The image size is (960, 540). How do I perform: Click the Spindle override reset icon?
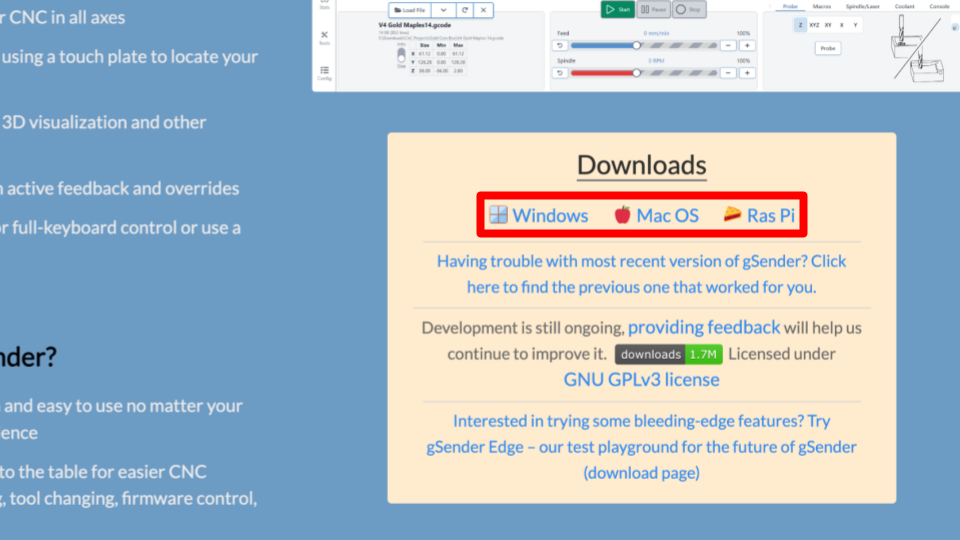pyautogui.click(x=560, y=73)
